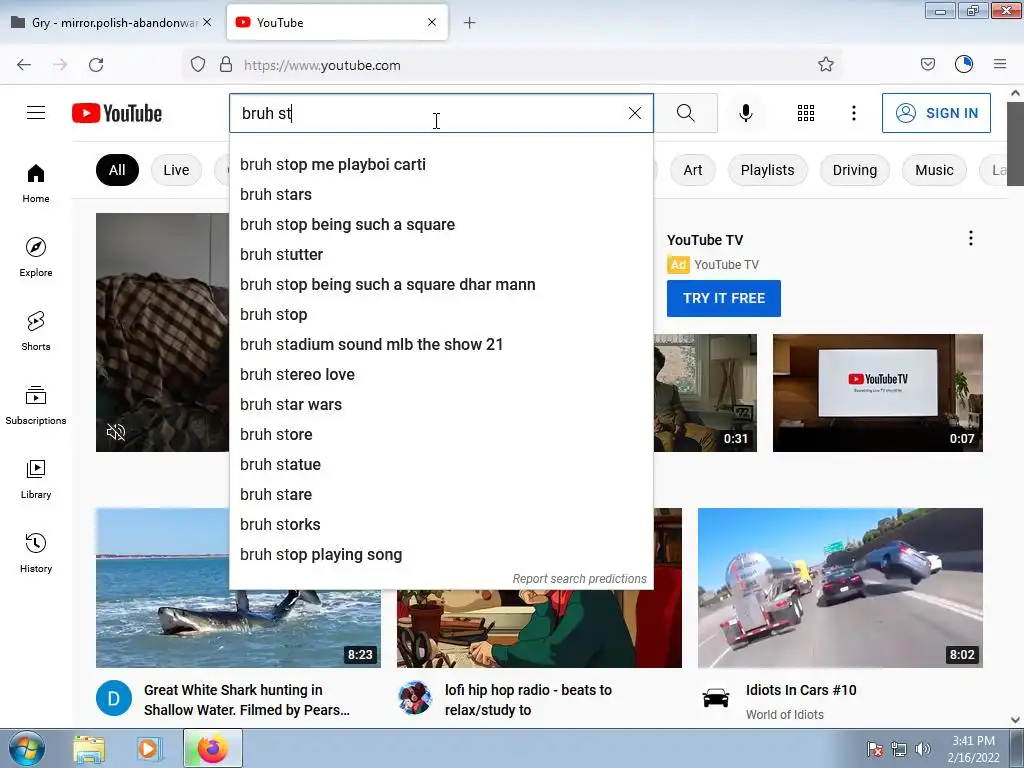Choose suggestion 'bruh stutter'
Image resolution: width=1024 pixels, height=768 pixels.
point(441,255)
